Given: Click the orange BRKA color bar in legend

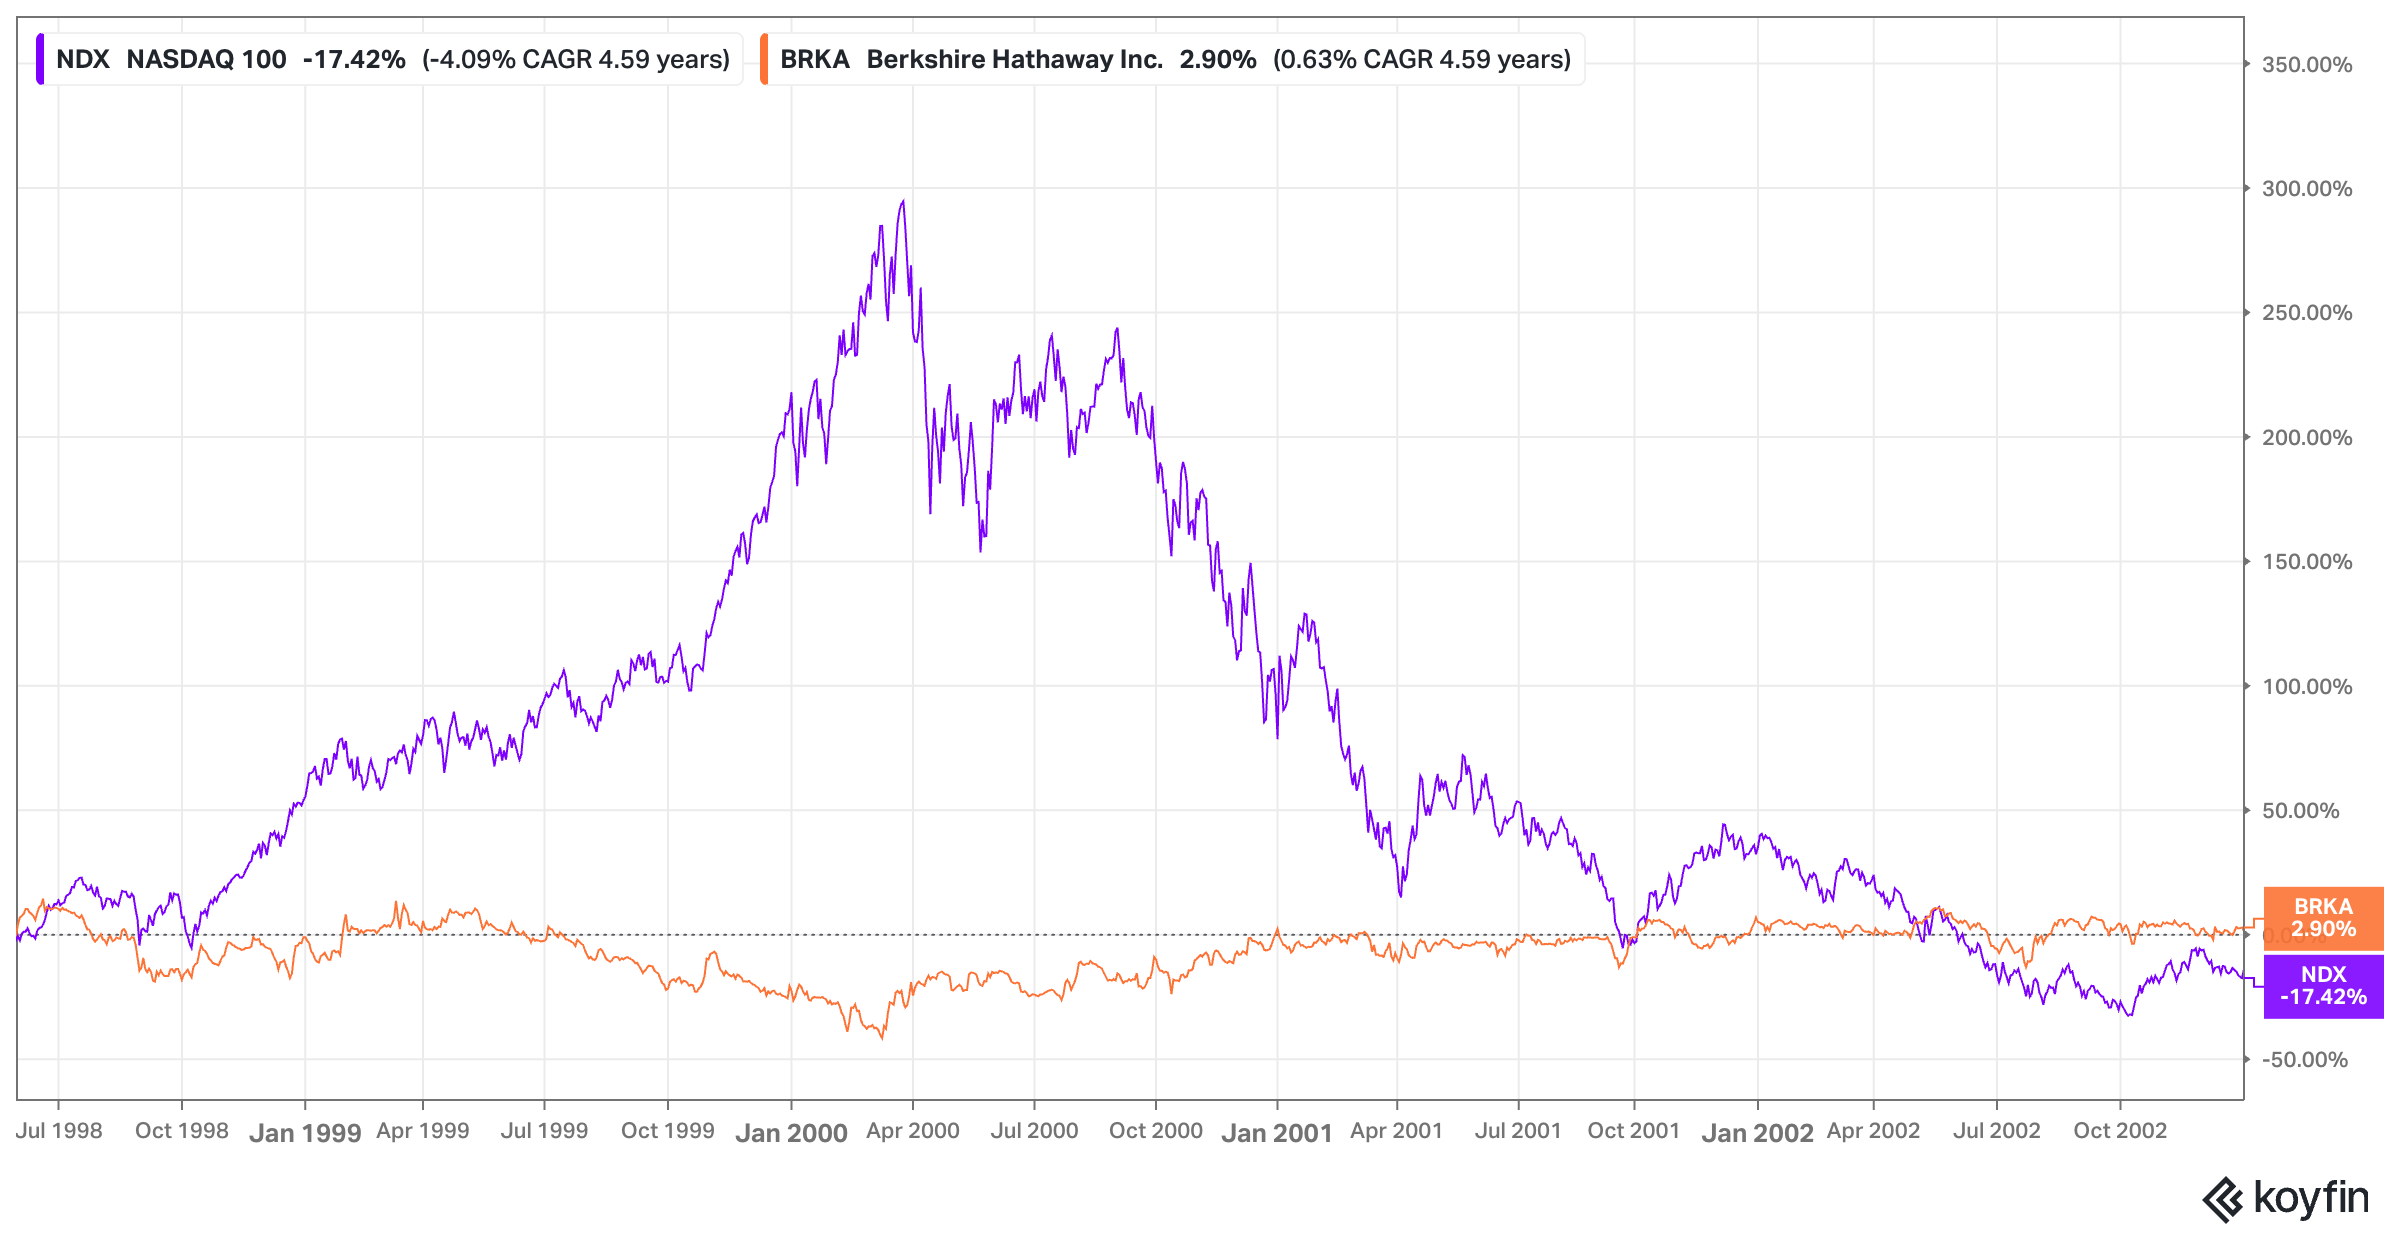Looking at the screenshot, I should [764, 59].
